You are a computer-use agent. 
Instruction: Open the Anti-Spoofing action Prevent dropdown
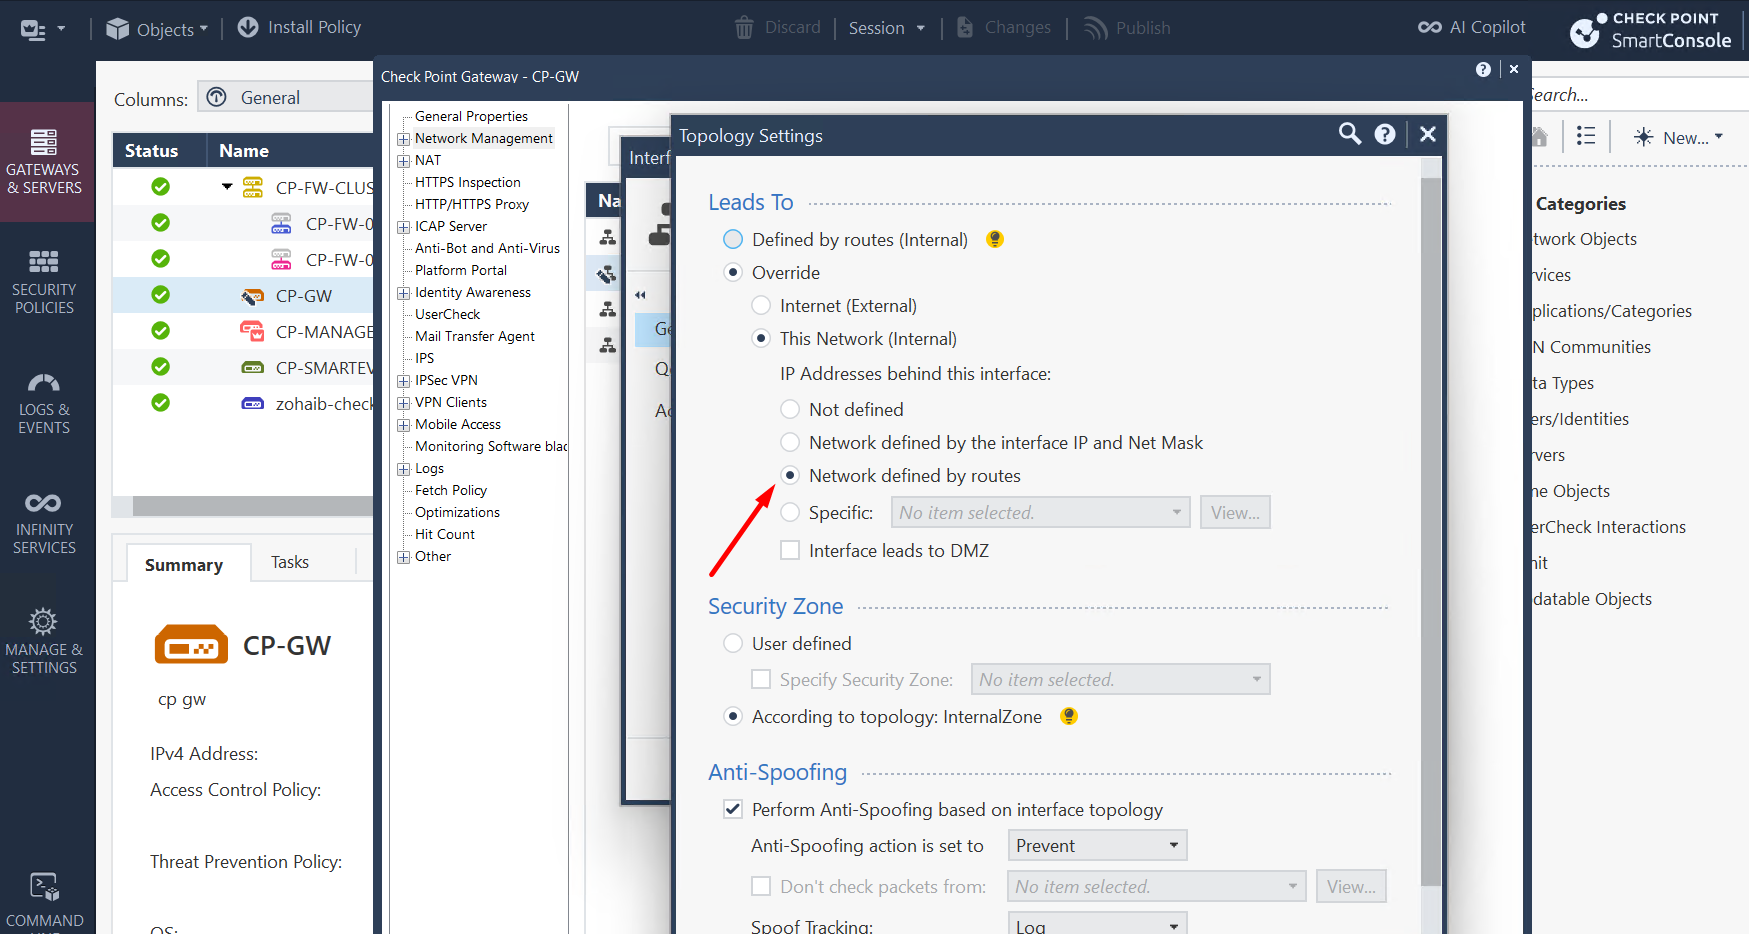(x=1097, y=845)
